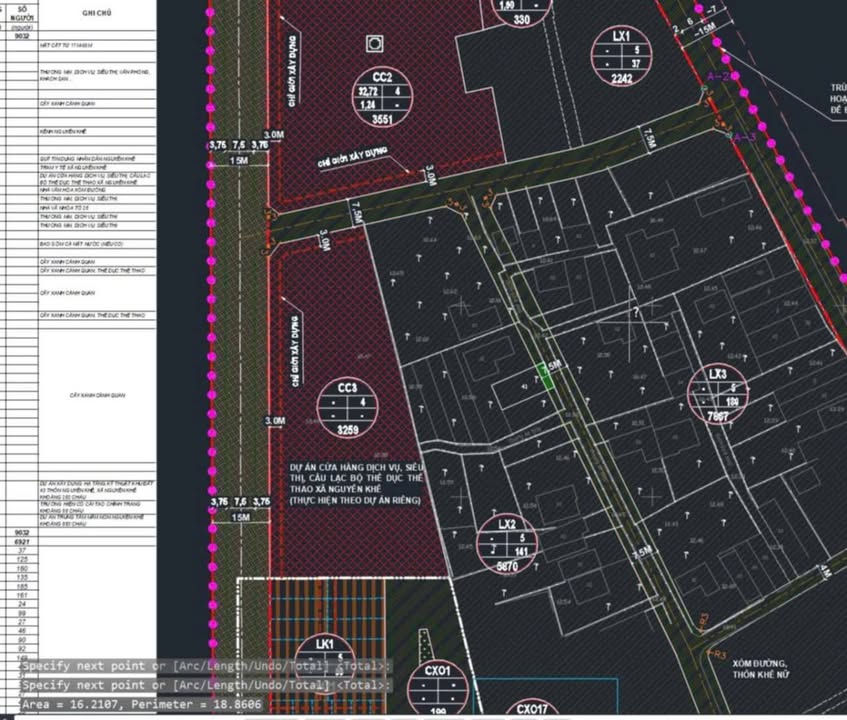Select the A-3 boundary node label

pos(745,137)
